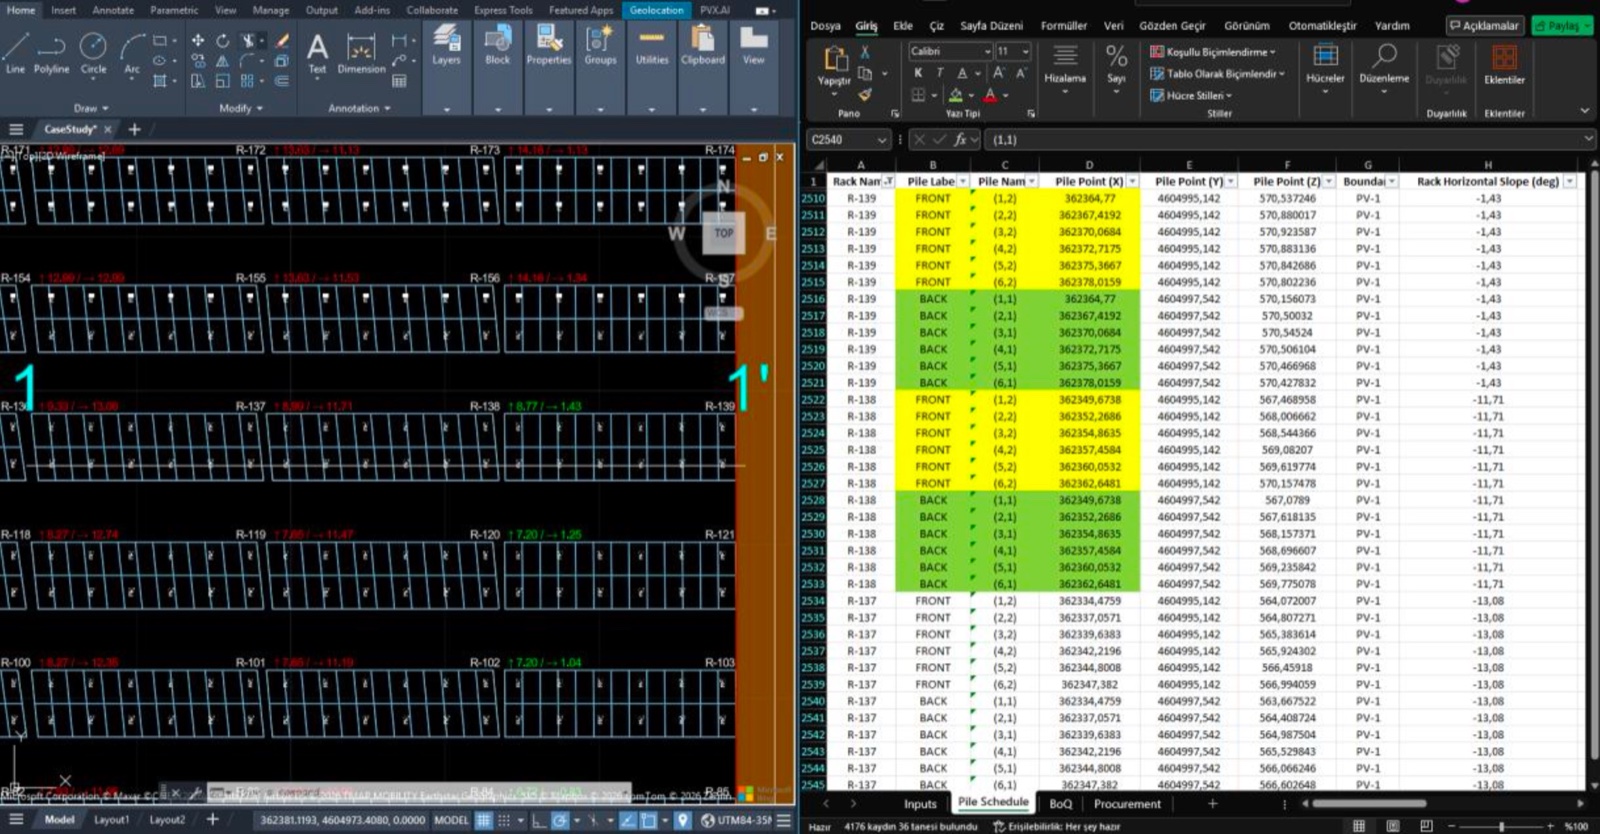
Task: Open Eklentiler add-ins icon
Action: click(x=1504, y=64)
